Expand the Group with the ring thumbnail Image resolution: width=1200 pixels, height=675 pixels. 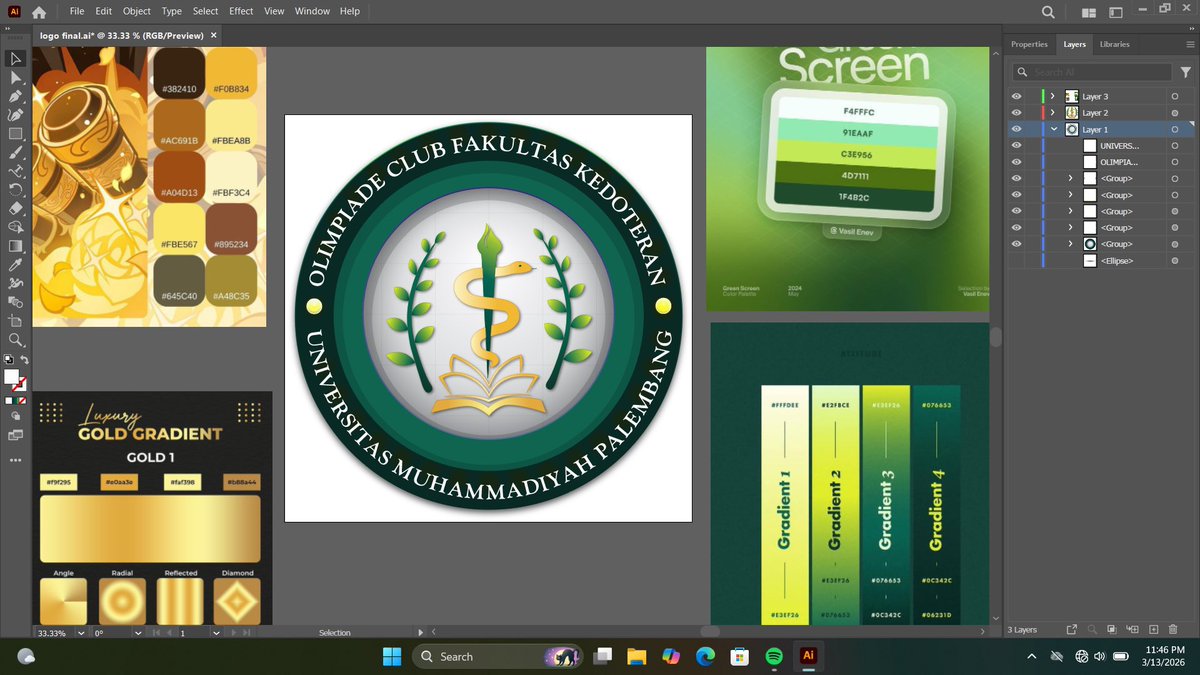point(1071,245)
